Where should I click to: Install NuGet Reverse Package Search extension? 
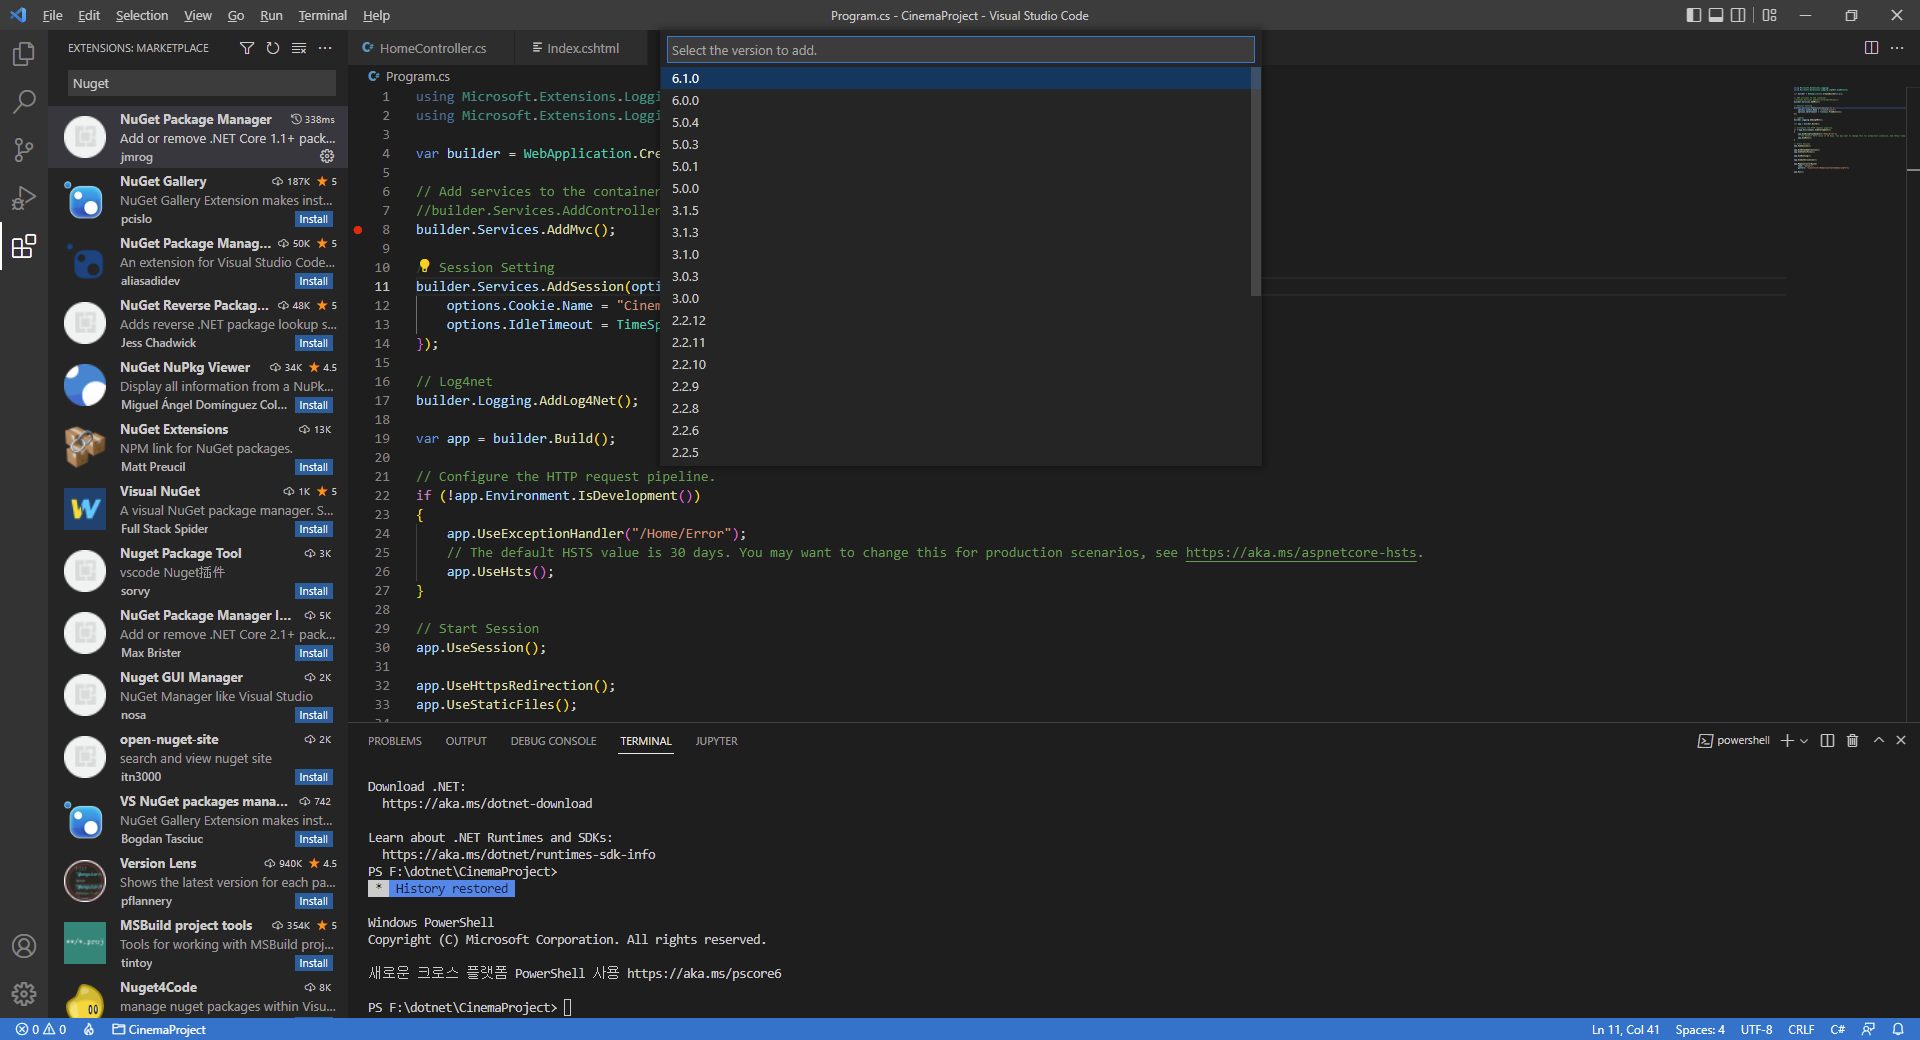point(313,343)
